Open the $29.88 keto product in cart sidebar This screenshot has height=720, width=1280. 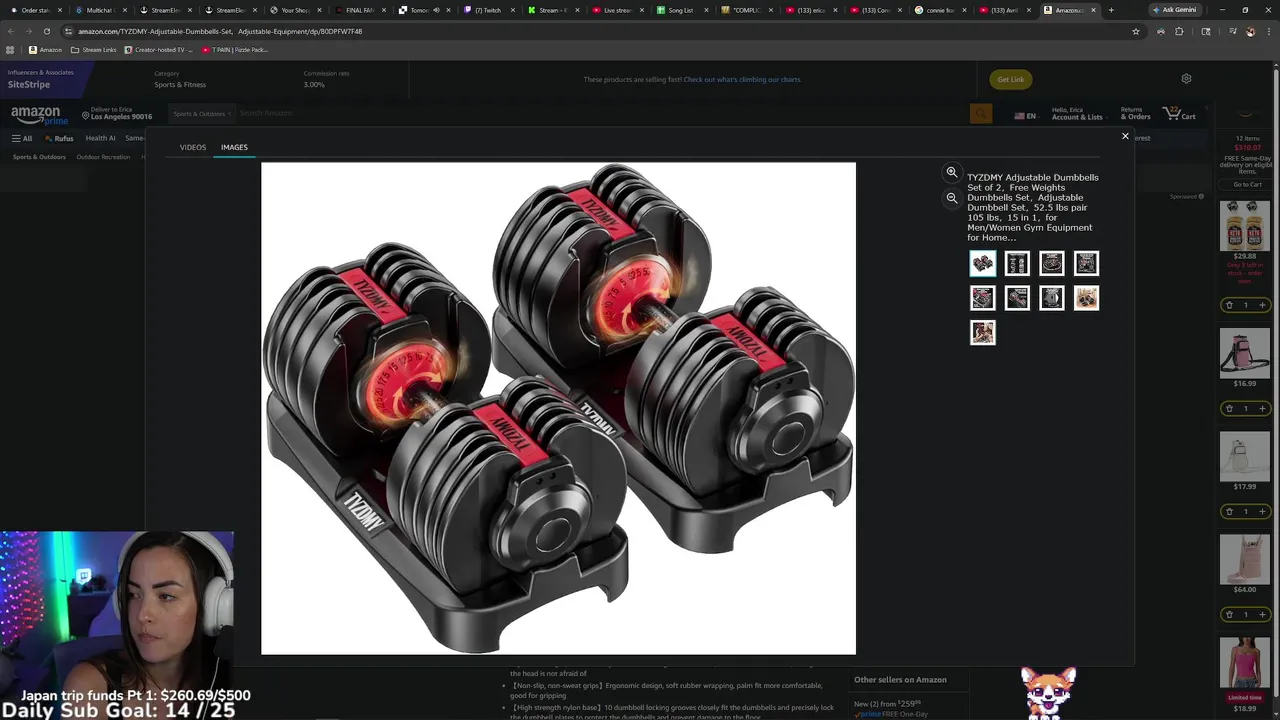[x=1244, y=225]
